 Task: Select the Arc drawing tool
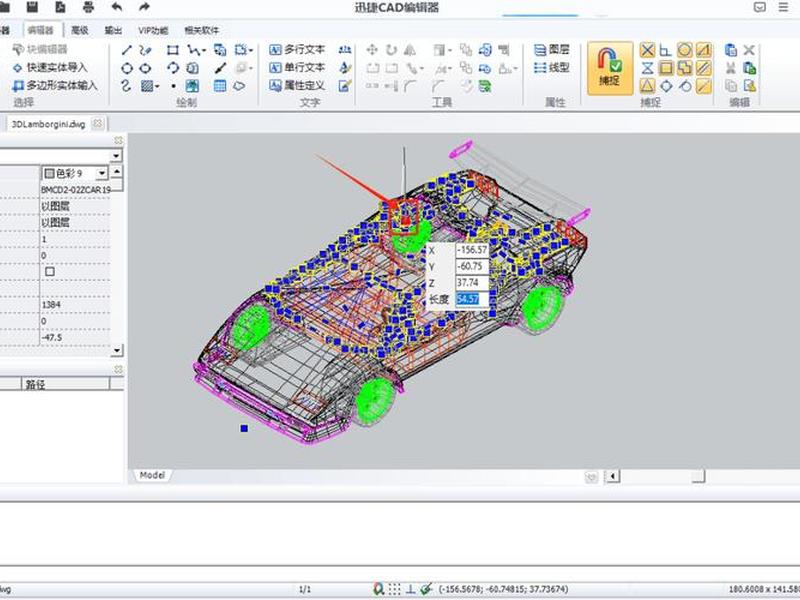(172, 68)
